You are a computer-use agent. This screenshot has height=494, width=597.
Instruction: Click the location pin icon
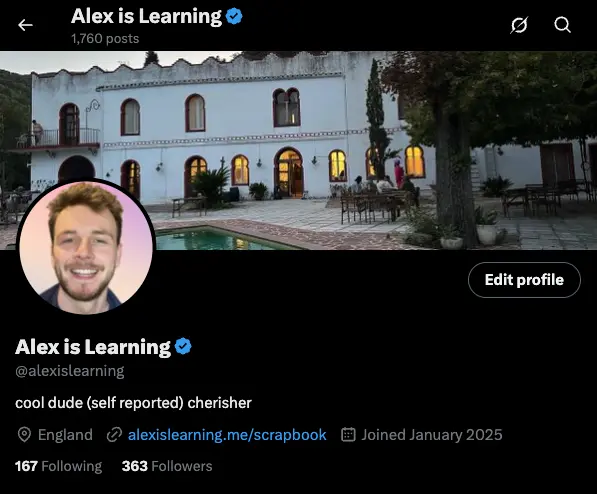point(24,435)
